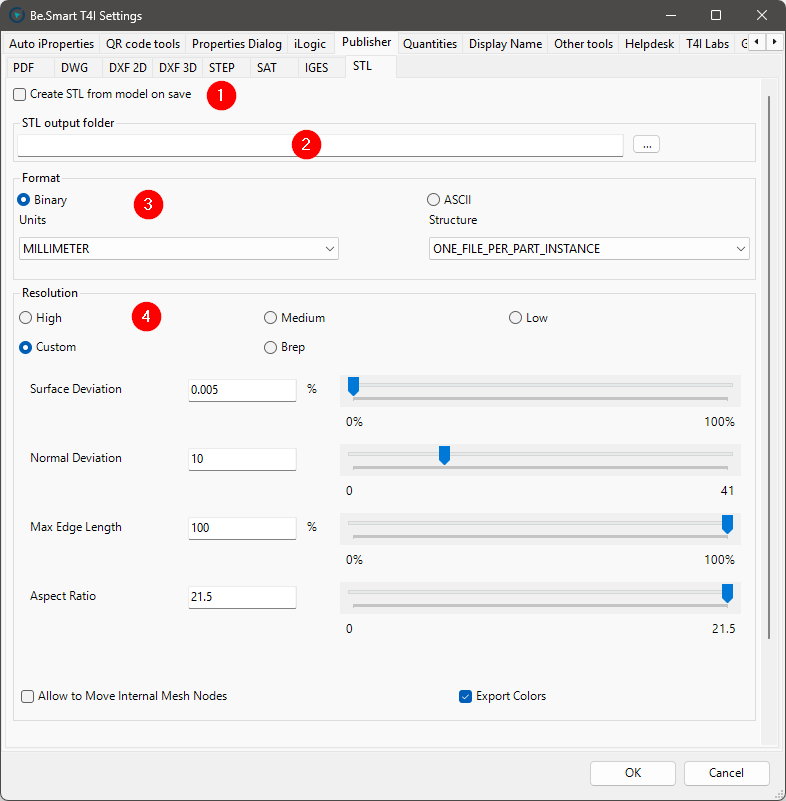Choose the High resolution option
Image resolution: width=786 pixels, height=801 pixels.
[26, 318]
